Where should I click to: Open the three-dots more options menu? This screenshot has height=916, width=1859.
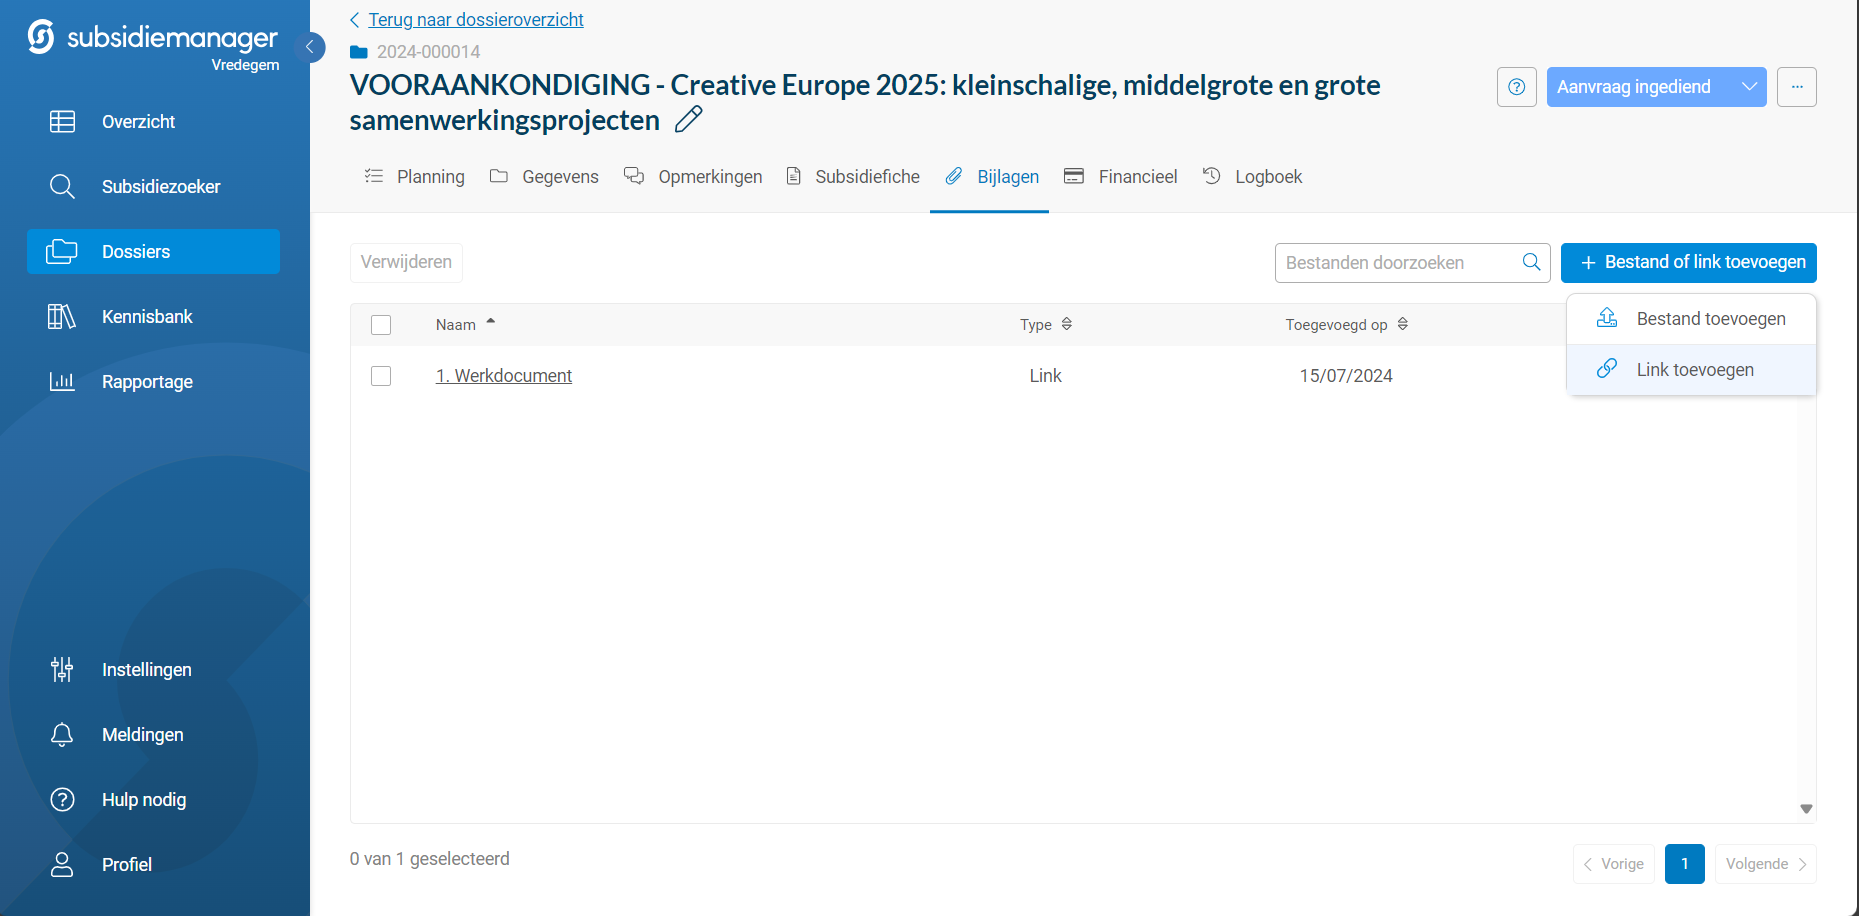click(1796, 87)
